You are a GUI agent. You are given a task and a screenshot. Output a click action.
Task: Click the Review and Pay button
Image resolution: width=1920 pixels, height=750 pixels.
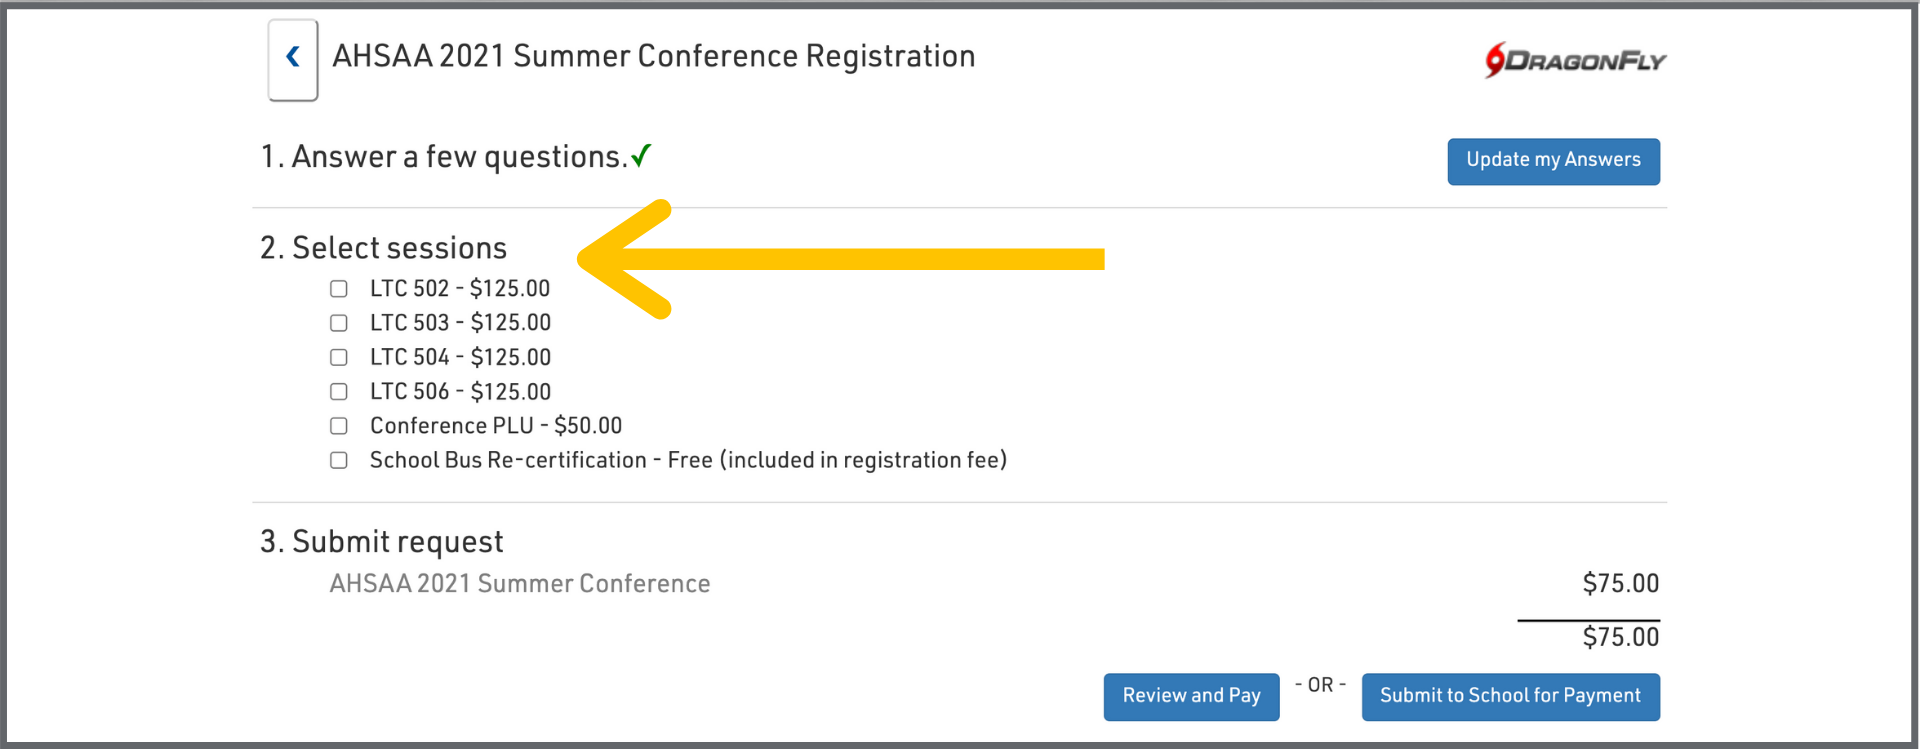[x=1191, y=696]
